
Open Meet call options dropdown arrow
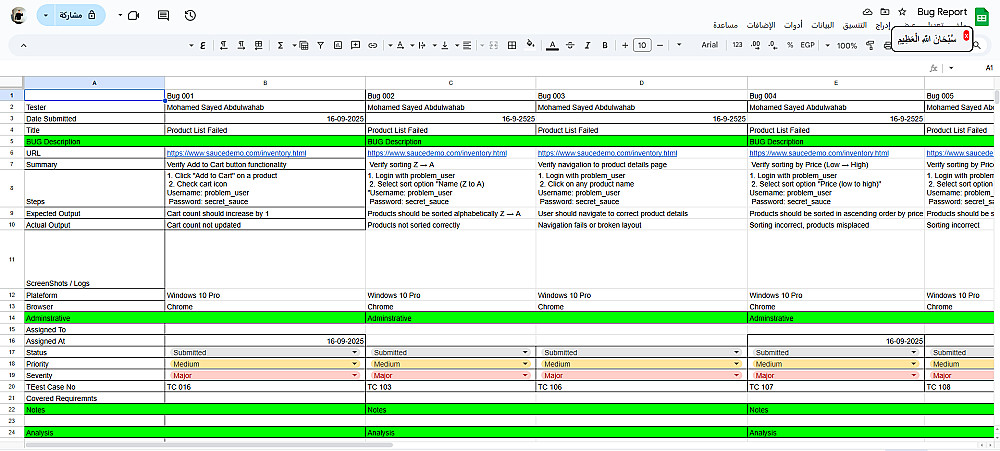[x=120, y=15]
